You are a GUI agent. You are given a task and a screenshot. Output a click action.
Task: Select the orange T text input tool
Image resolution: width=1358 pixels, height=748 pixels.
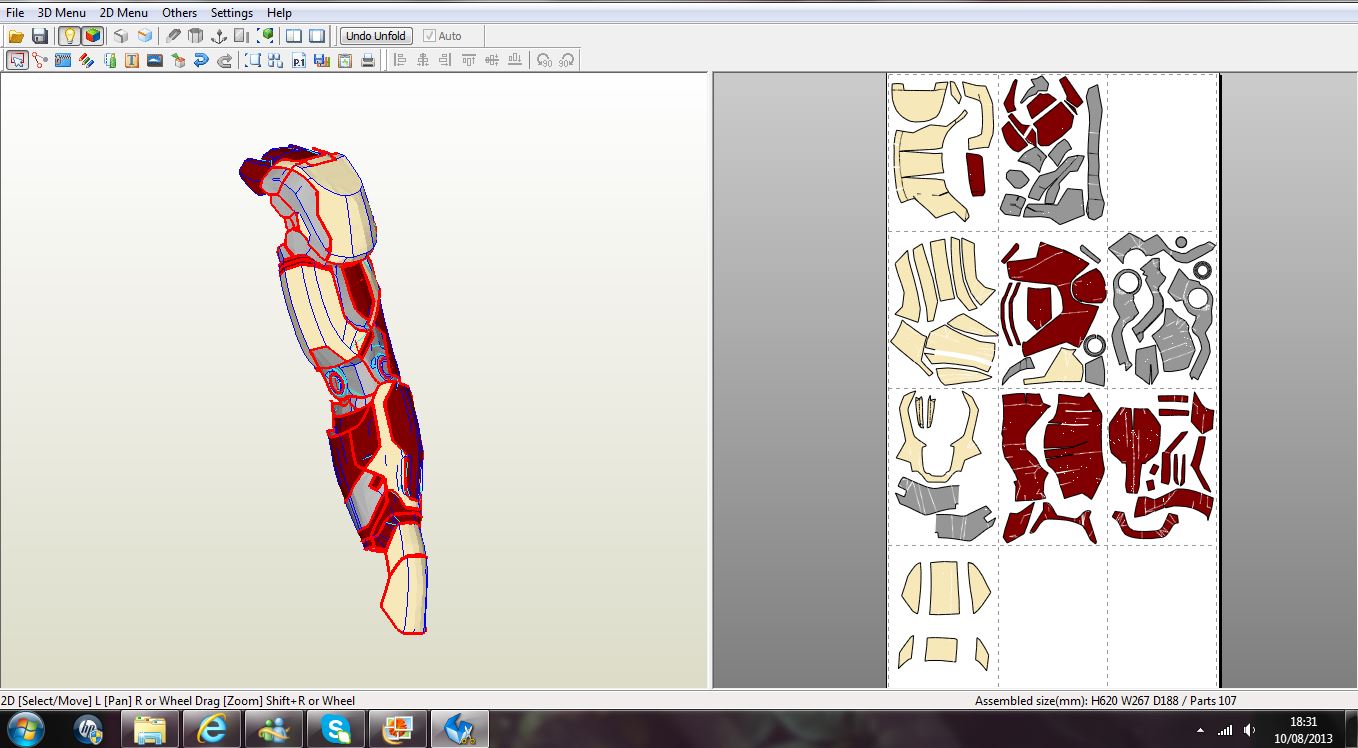132,60
